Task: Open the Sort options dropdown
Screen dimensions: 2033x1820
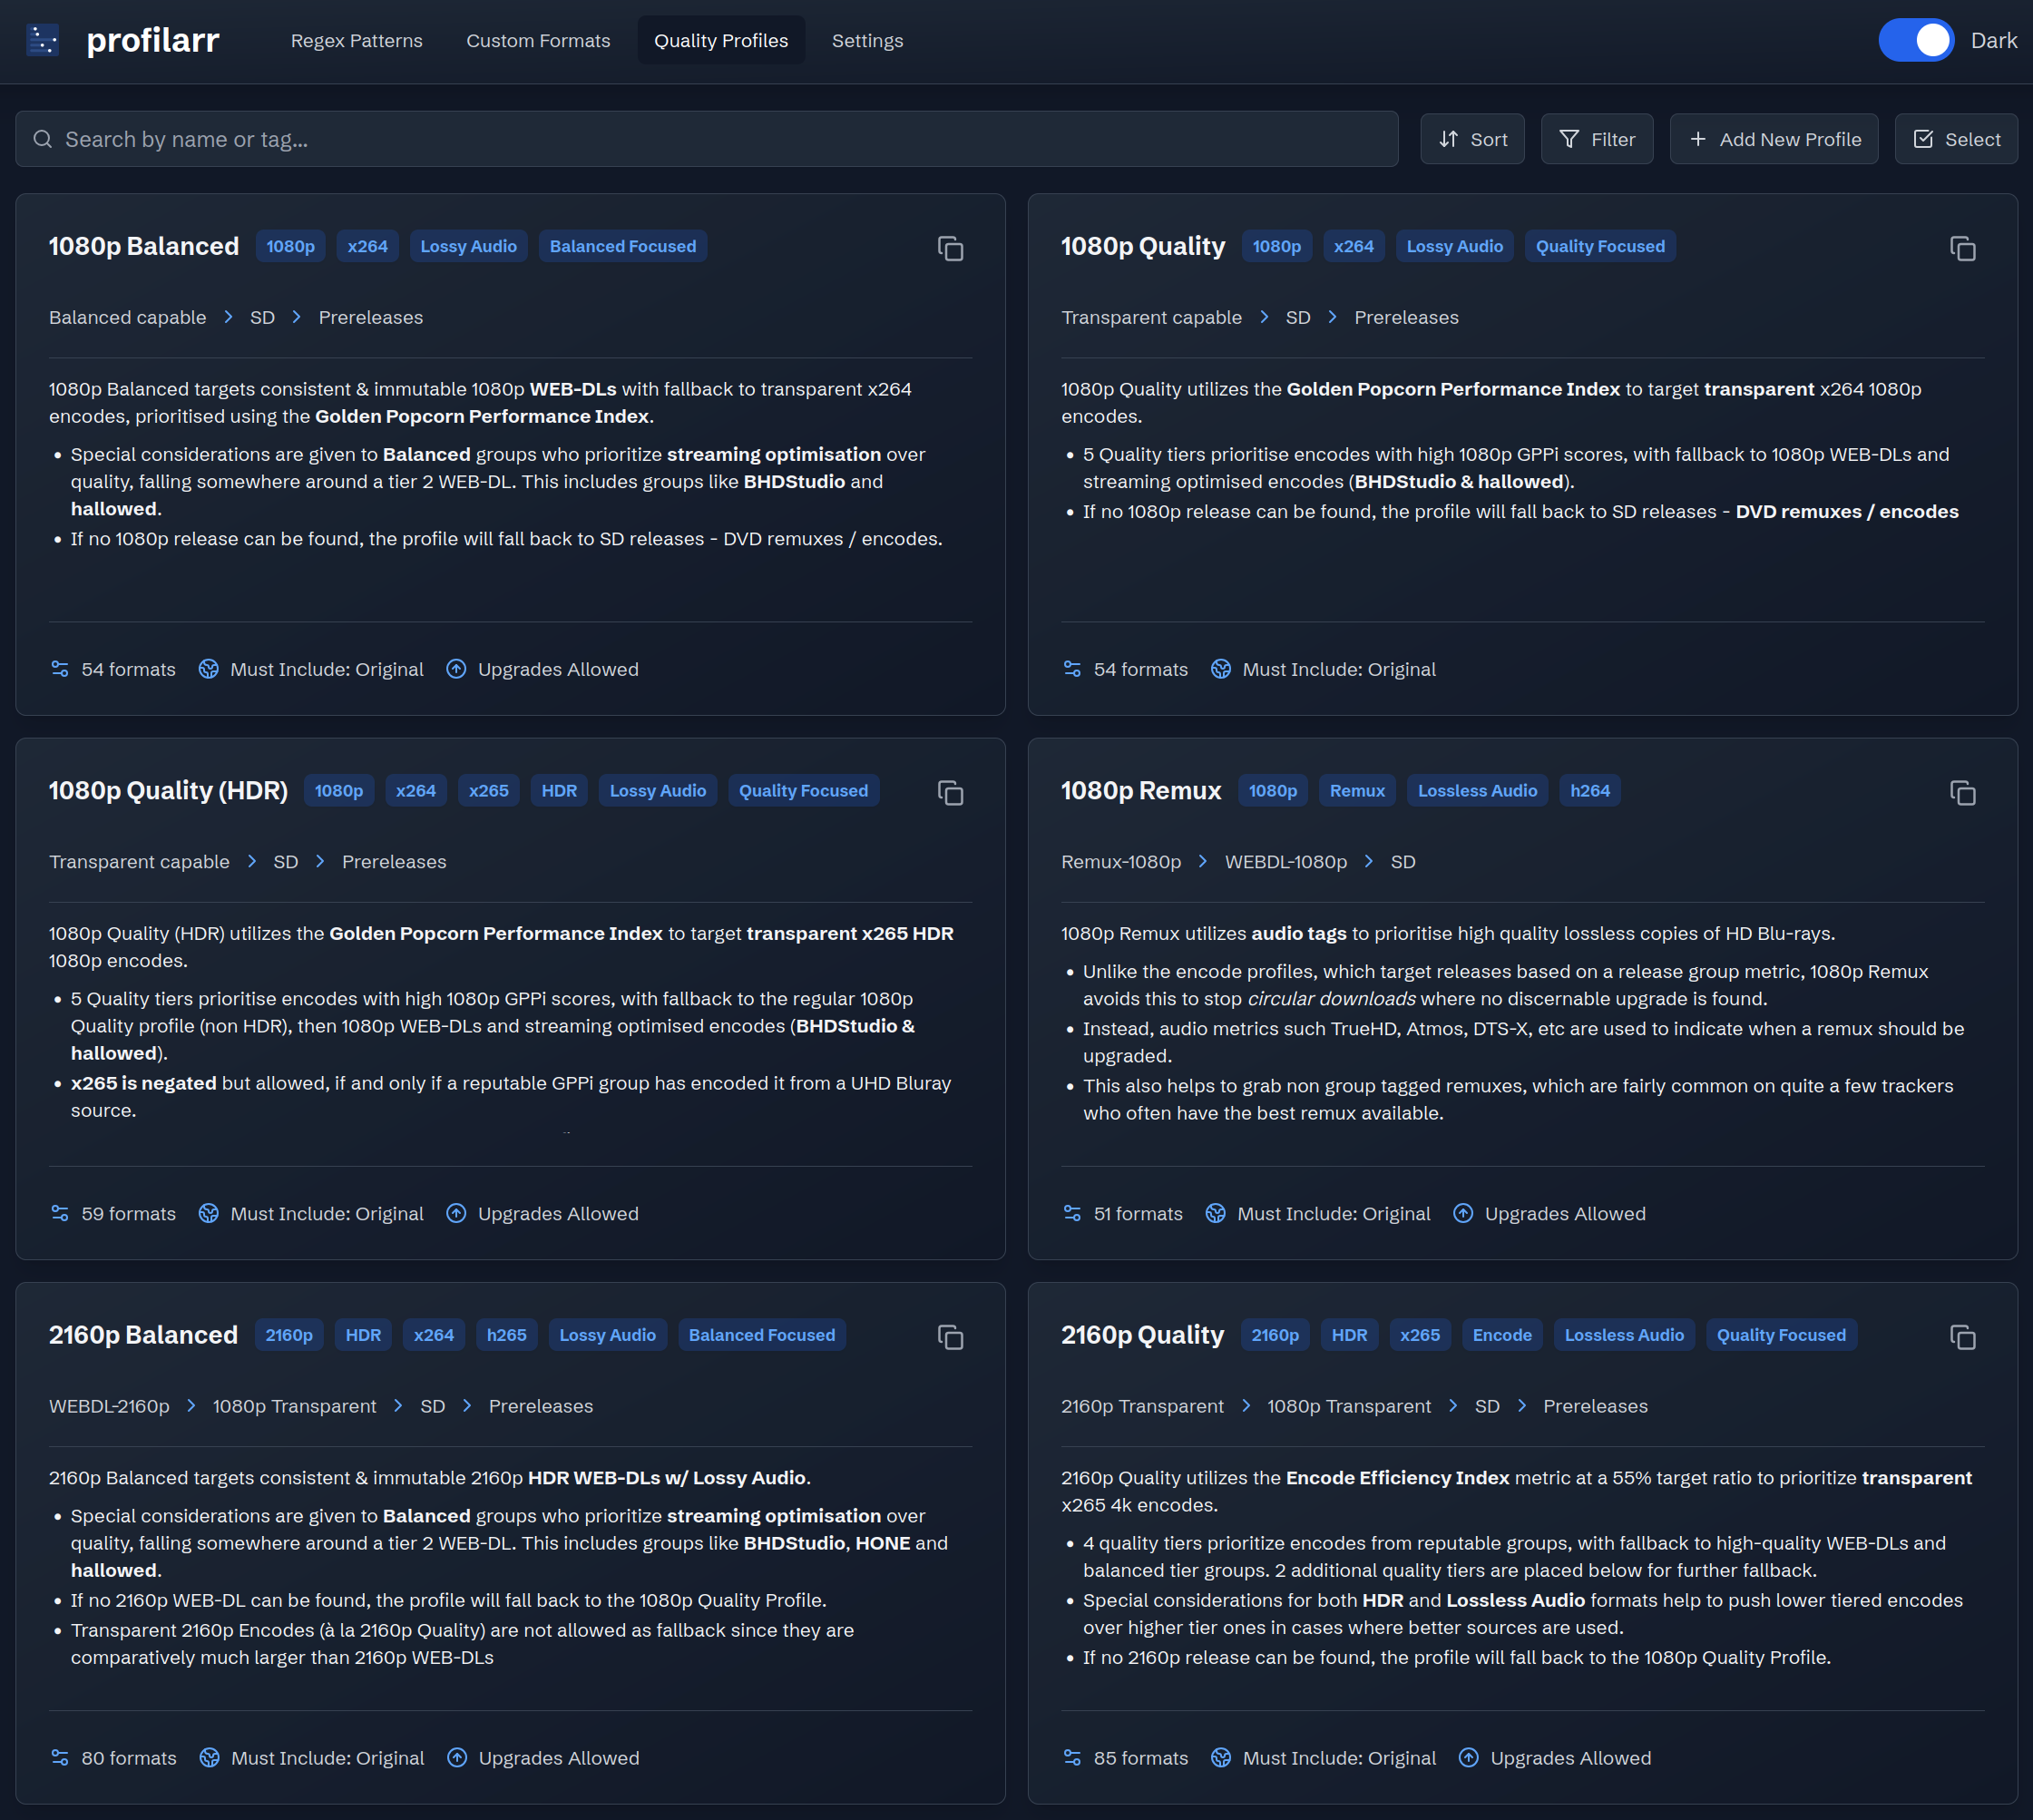Action: [x=1472, y=139]
